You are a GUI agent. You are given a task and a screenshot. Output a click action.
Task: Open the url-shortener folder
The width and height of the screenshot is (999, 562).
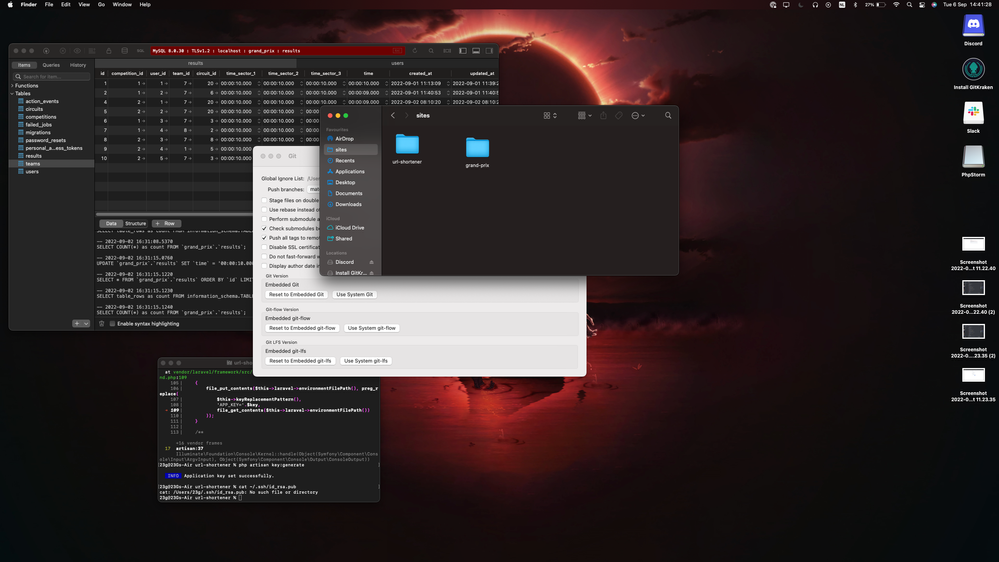407,146
